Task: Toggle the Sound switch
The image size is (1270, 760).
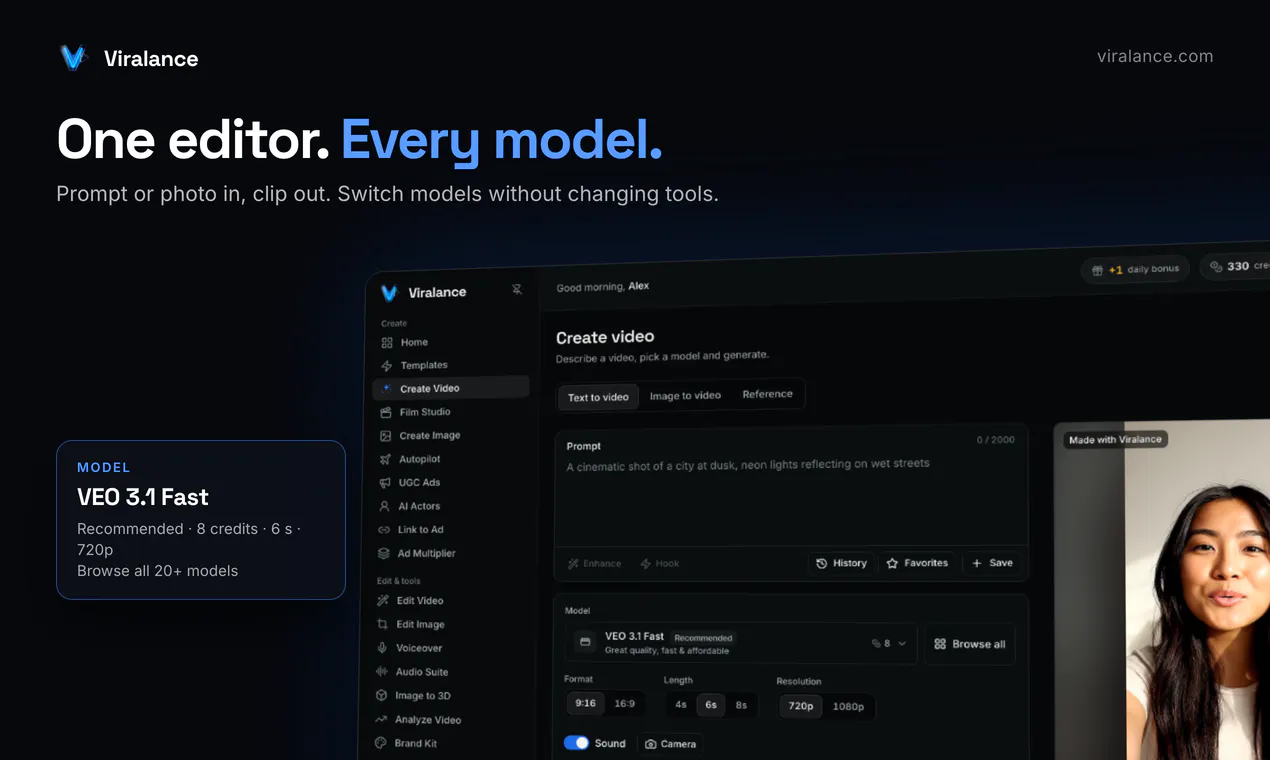Action: tap(576, 743)
